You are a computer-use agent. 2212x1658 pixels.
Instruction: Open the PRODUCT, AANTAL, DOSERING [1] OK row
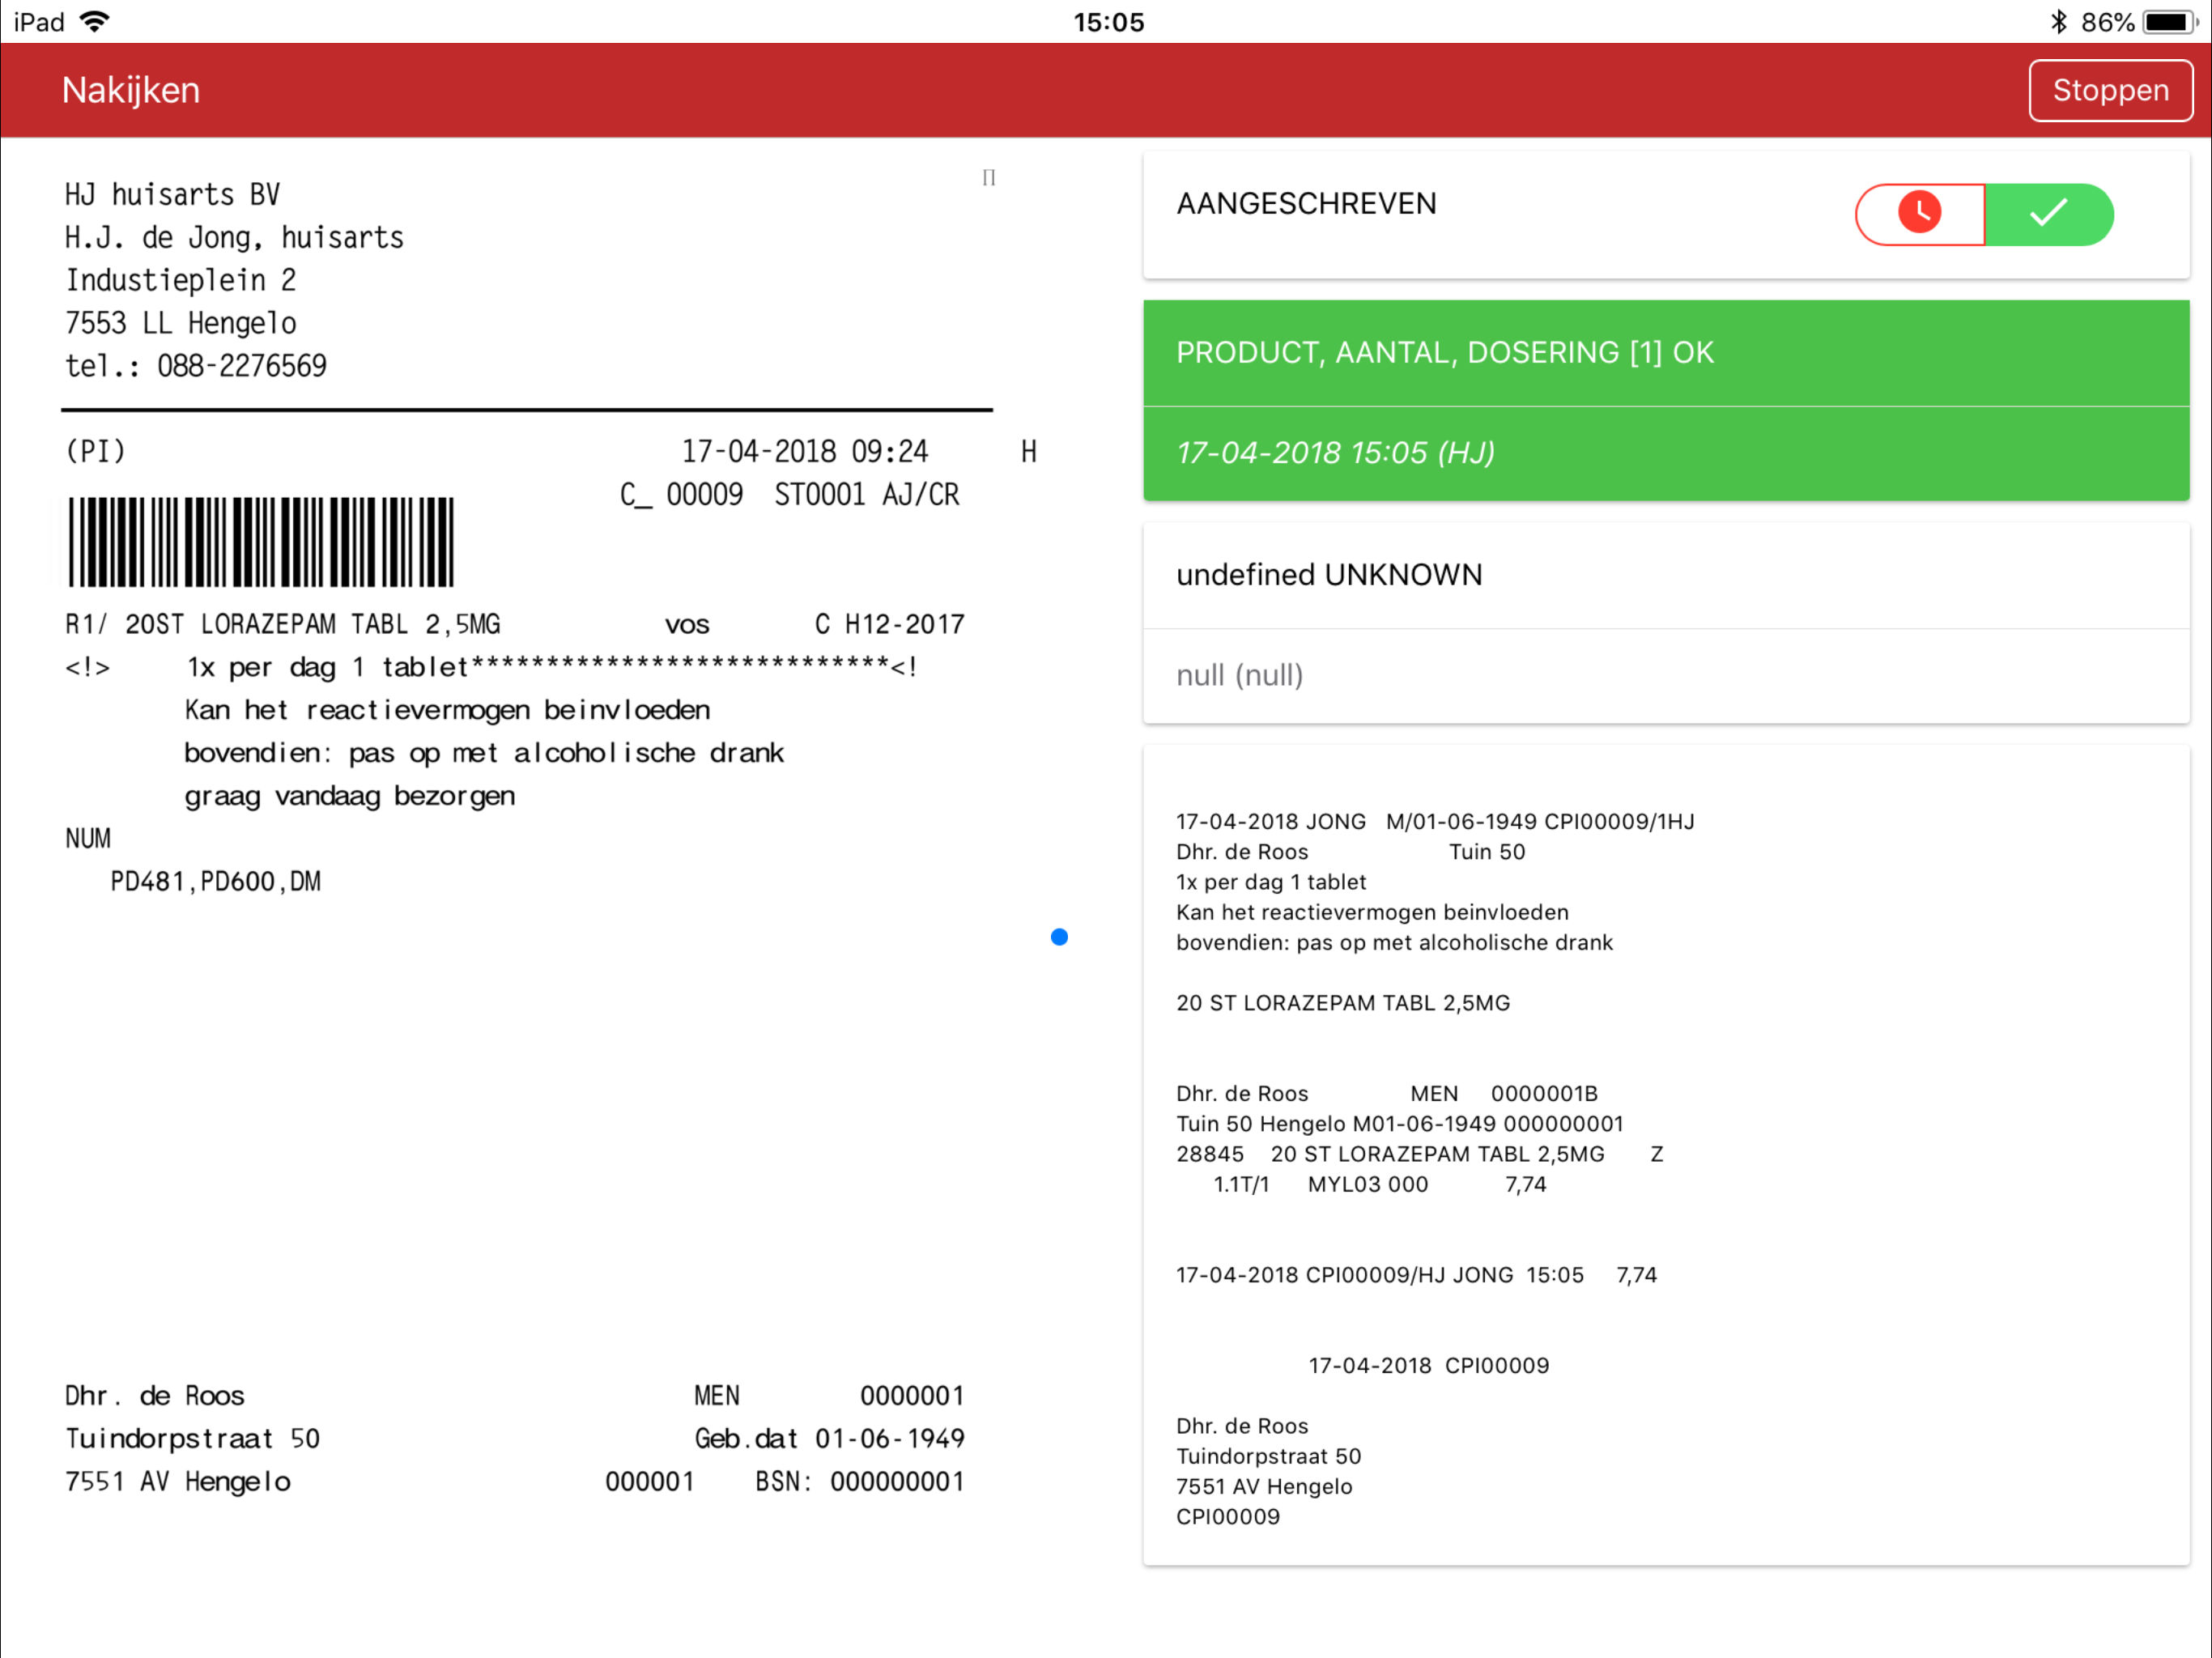coord(1666,353)
